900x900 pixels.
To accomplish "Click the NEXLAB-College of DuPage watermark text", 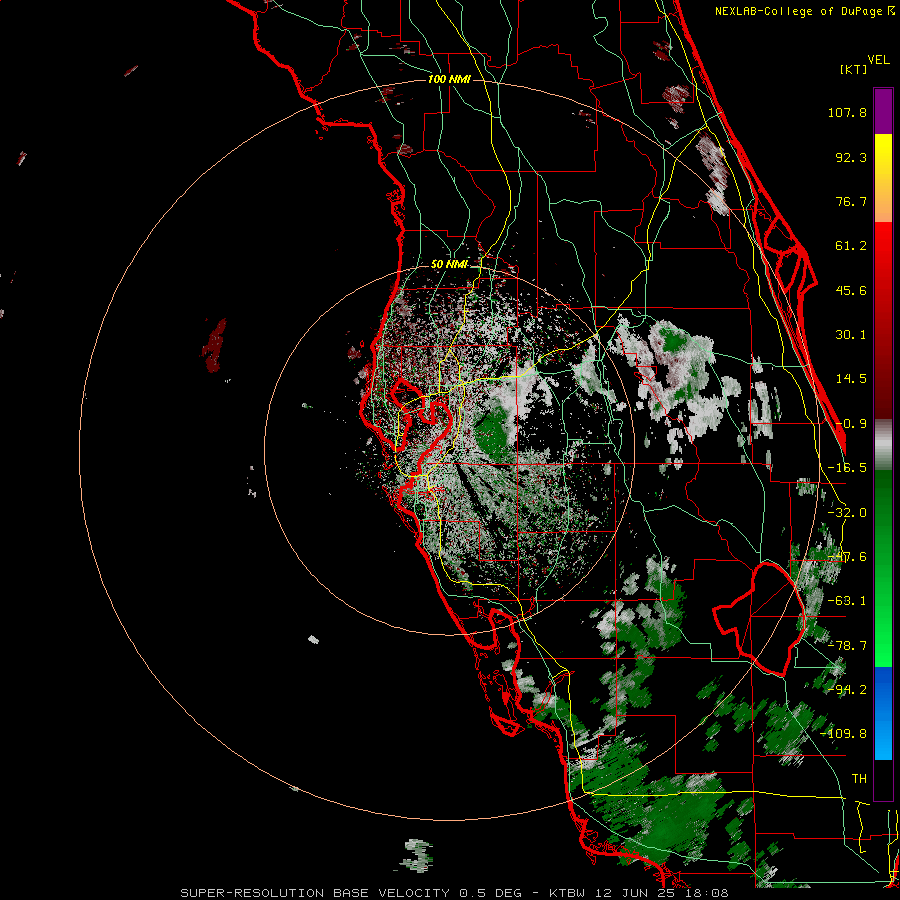I will pos(804,11).
